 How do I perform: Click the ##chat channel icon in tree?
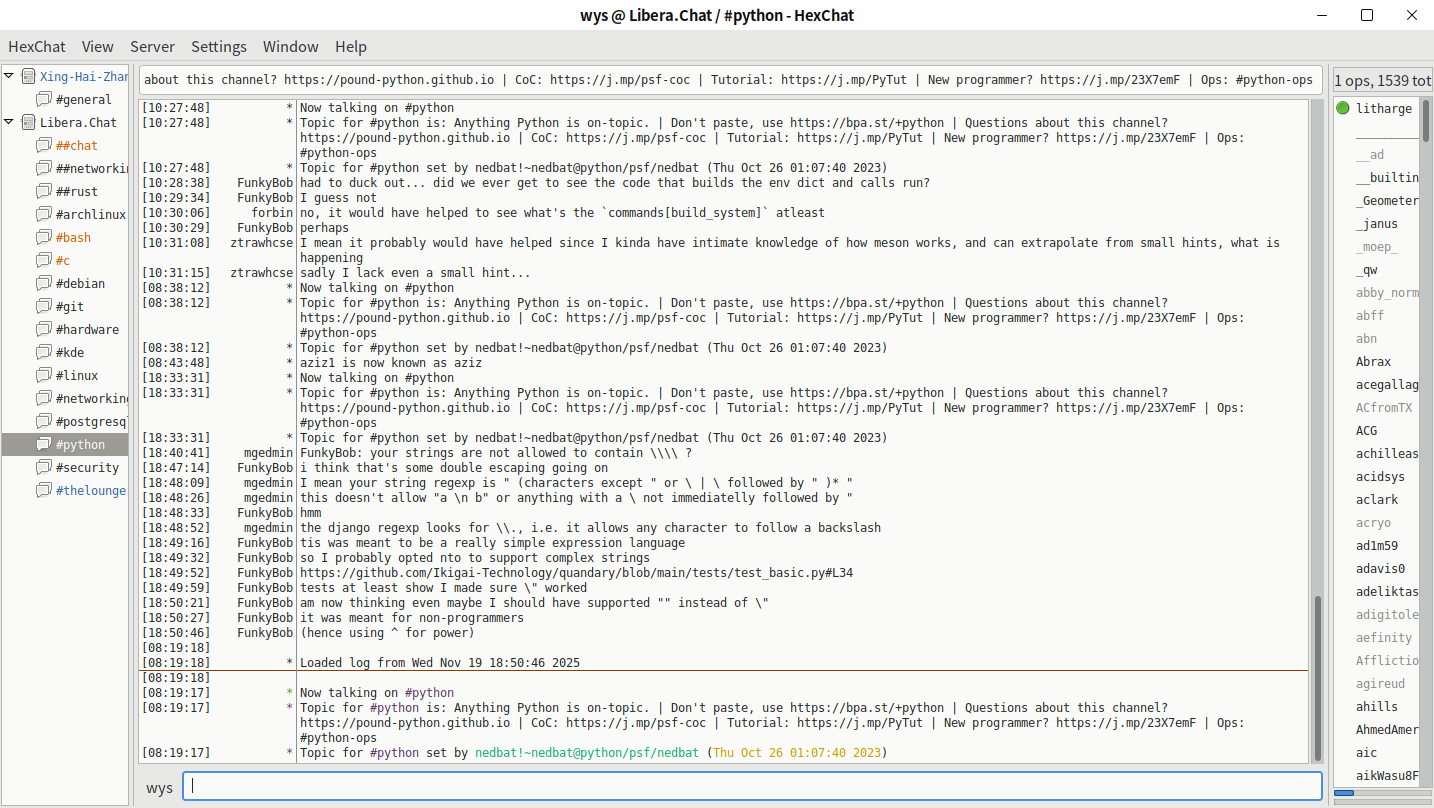(43, 146)
